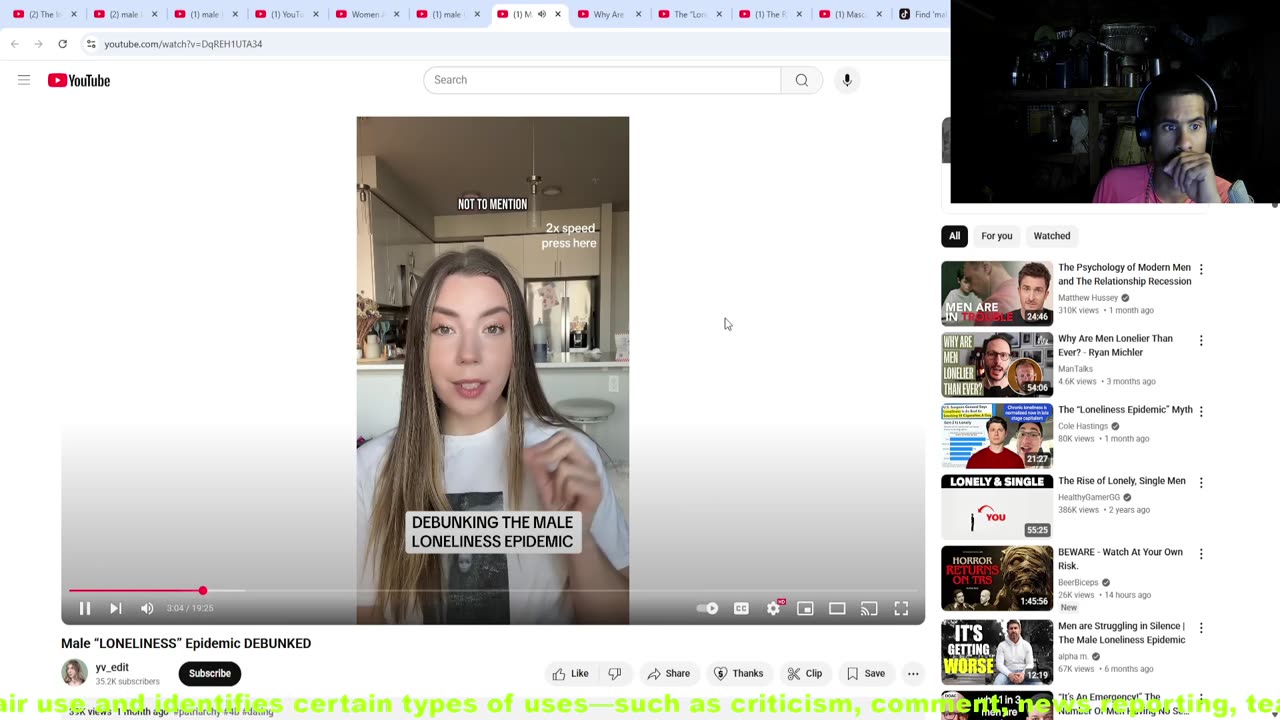This screenshot has width=1280, height=720.
Task: Go to YouTube home via logo
Action: (79, 80)
